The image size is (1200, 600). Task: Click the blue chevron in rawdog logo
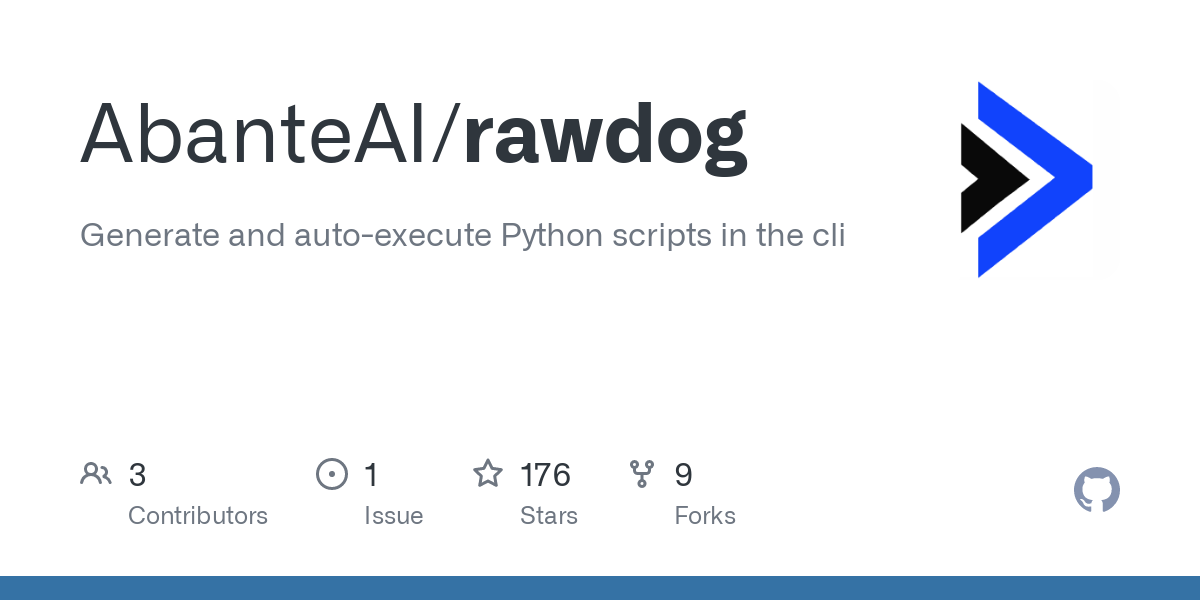tap(1035, 180)
